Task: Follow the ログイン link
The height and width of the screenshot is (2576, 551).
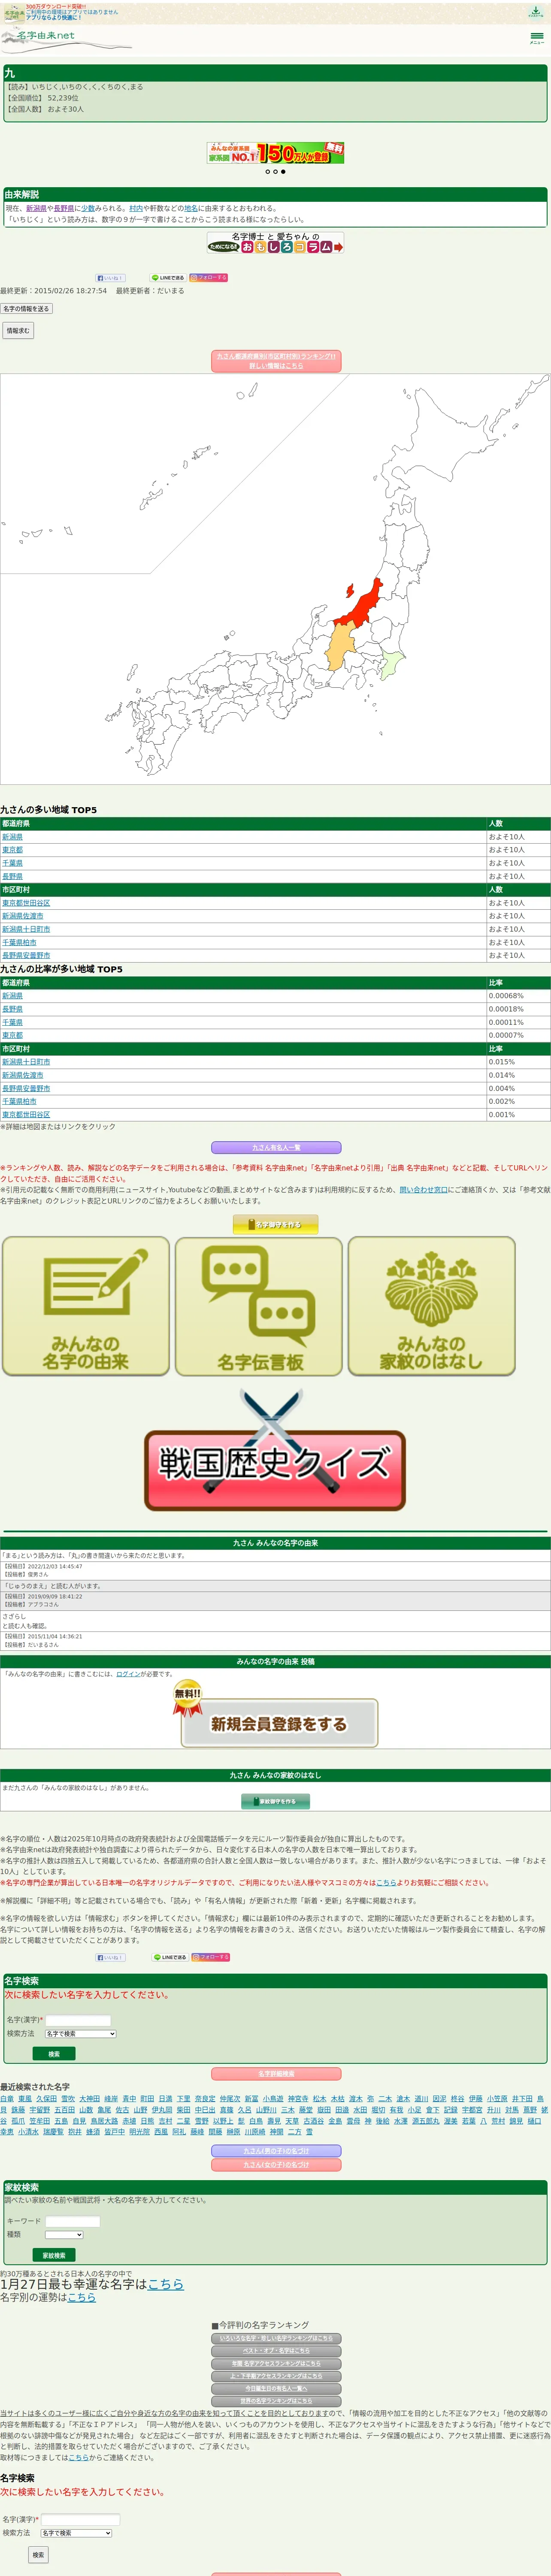Action: pyautogui.click(x=128, y=1674)
